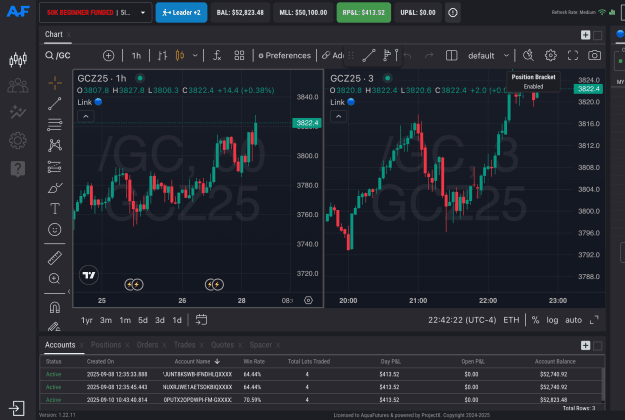Select the crosshair cursor tool
Viewport: 625px width, 420px height.
(x=55, y=83)
